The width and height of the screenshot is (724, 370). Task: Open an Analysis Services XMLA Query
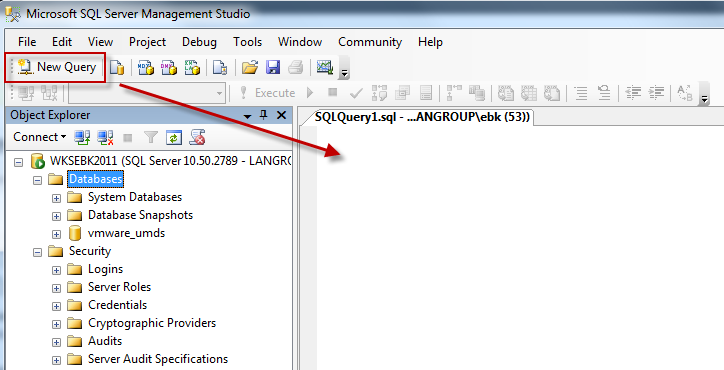[x=192, y=67]
